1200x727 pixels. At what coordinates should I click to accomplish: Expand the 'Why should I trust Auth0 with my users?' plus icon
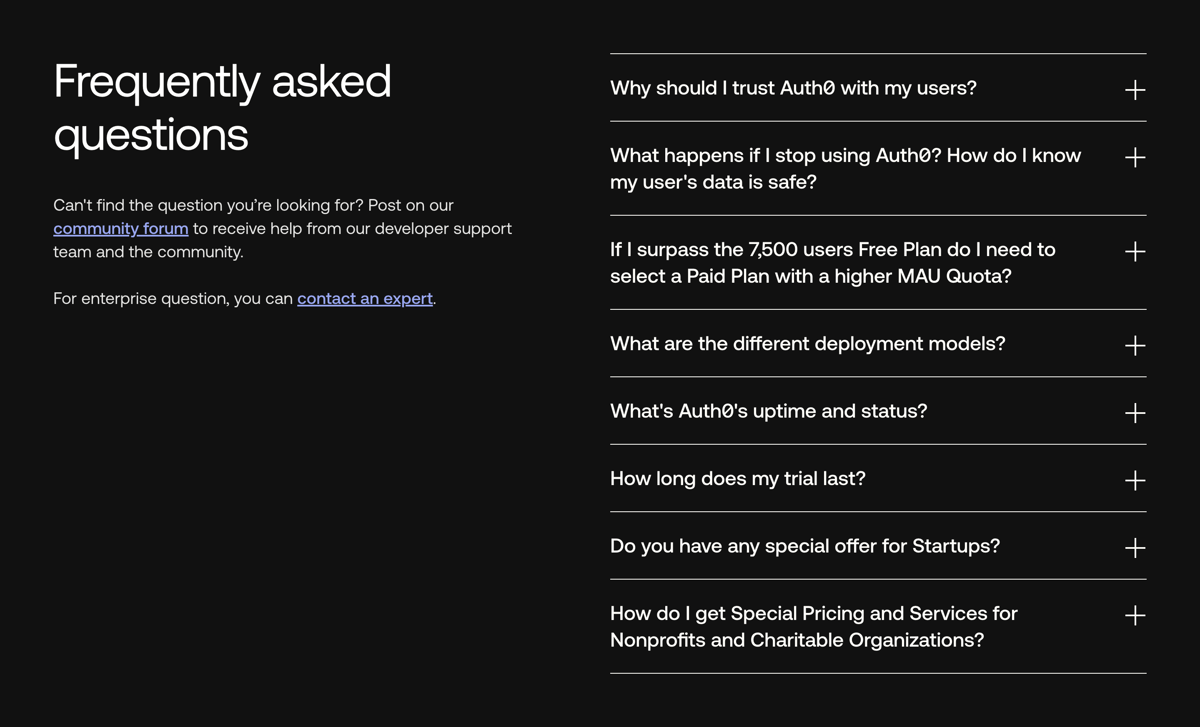[1135, 89]
